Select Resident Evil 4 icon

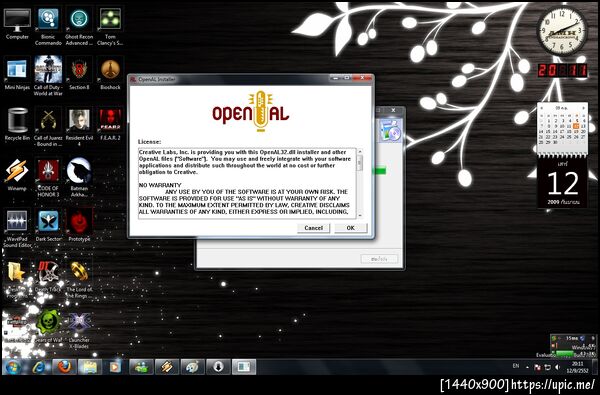(x=79, y=127)
